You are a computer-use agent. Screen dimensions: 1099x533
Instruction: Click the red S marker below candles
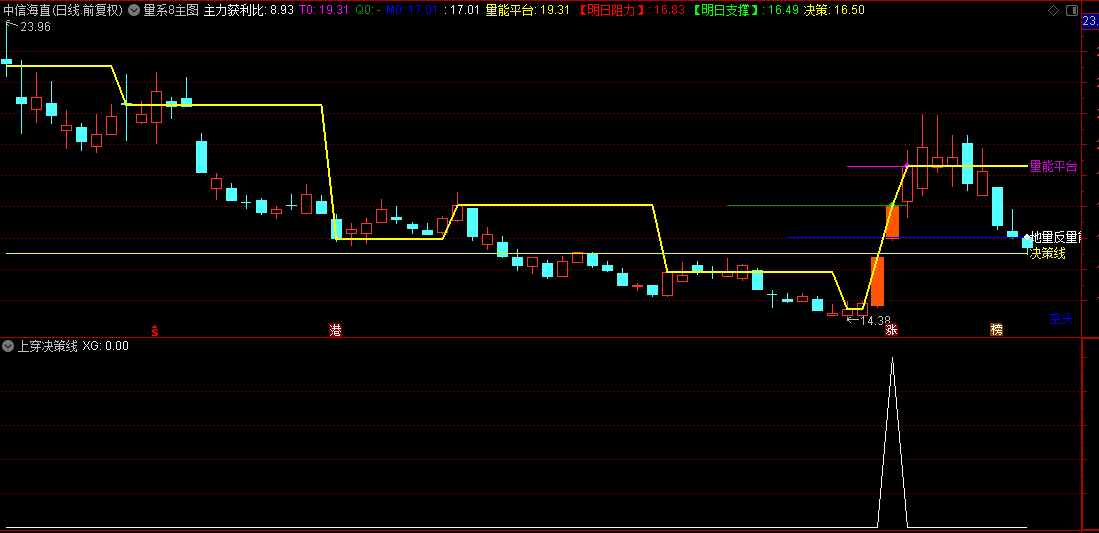[155, 330]
